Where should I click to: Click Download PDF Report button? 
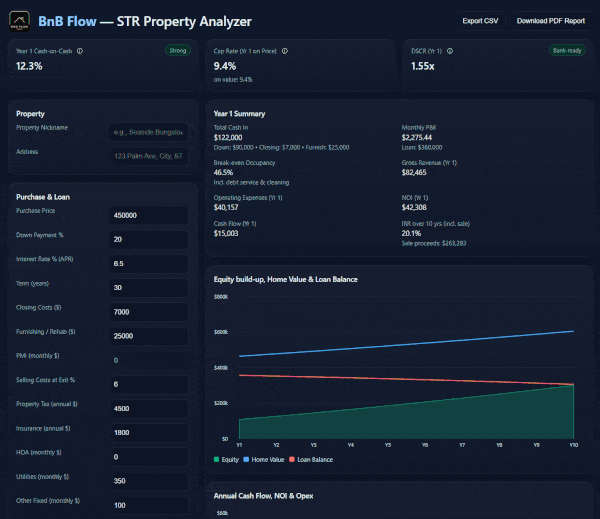point(551,21)
